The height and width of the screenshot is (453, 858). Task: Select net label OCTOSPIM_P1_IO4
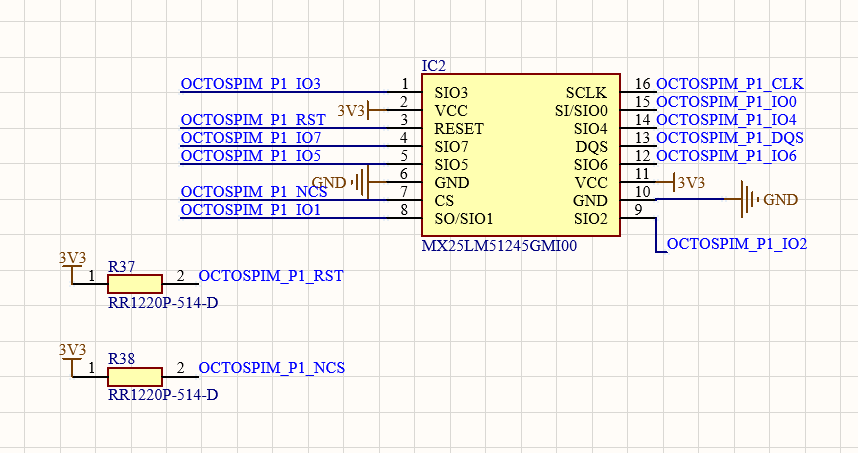(x=726, y=120)
